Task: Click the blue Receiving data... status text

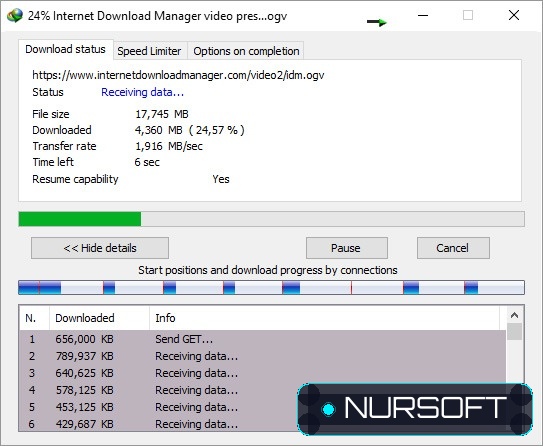Action: [x=142, y=92]
